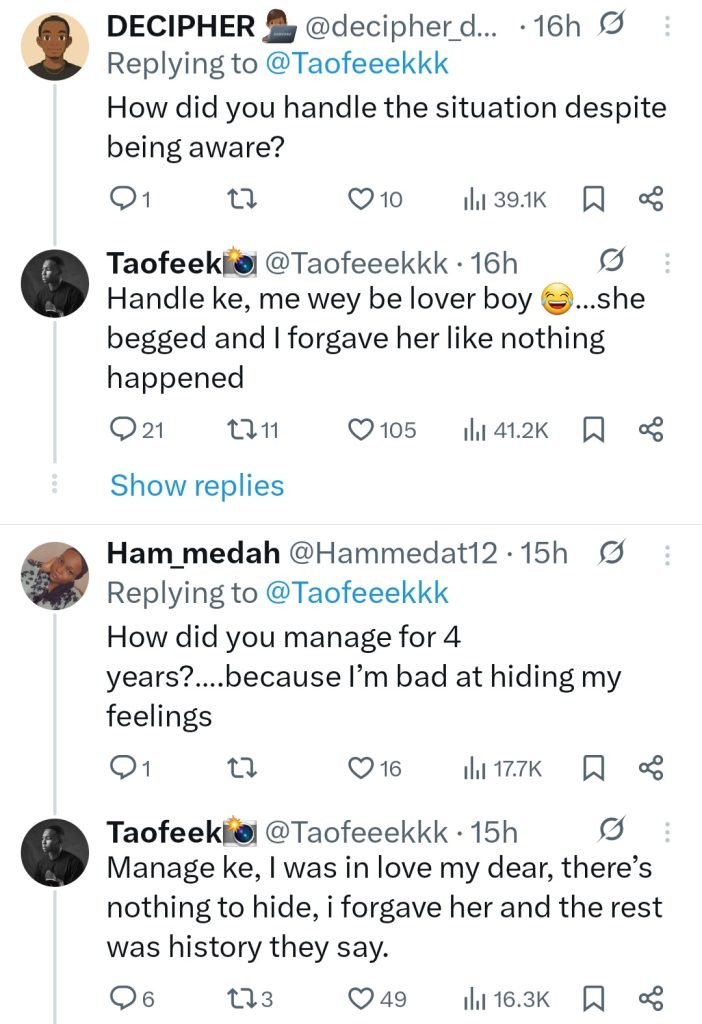Viewport: 702px width, 1024px height.
Task: Like Taofeek's tweet with 105 likes
Action: click(361, 430)
